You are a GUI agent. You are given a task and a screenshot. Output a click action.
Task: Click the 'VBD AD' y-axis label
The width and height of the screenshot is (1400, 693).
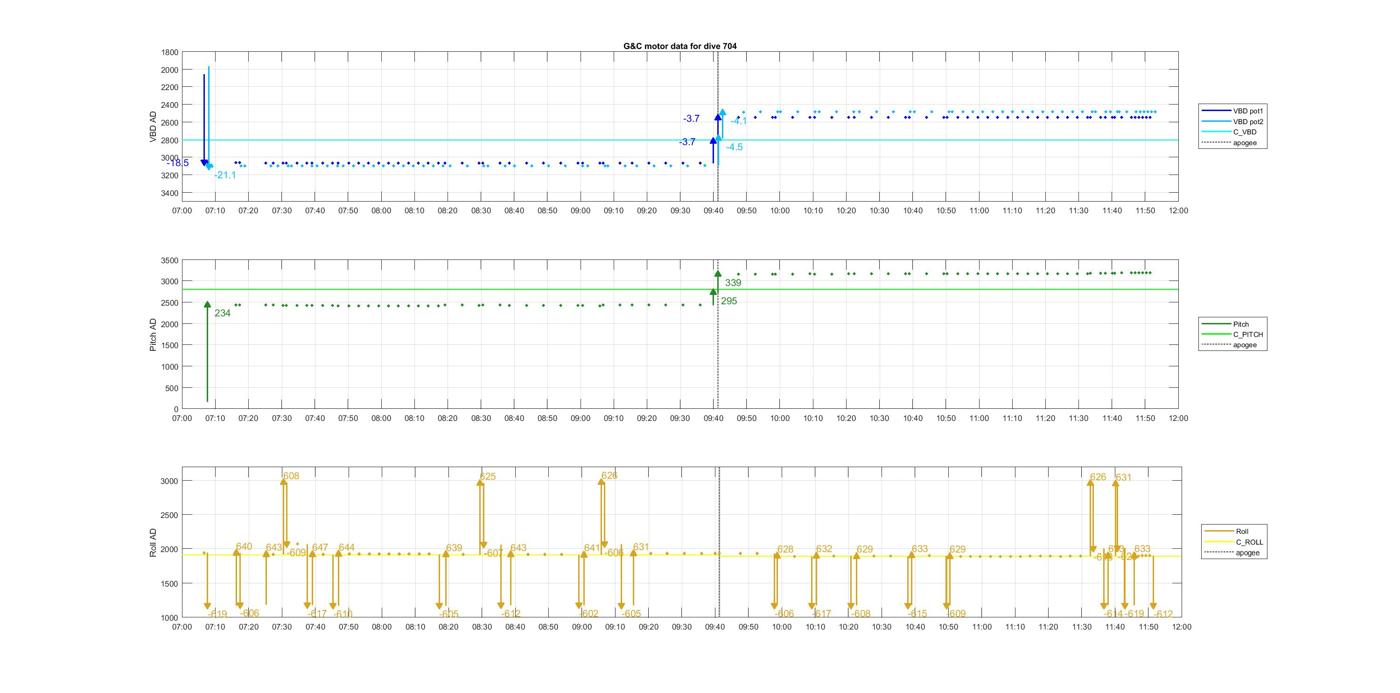click(x=154, y=126)
